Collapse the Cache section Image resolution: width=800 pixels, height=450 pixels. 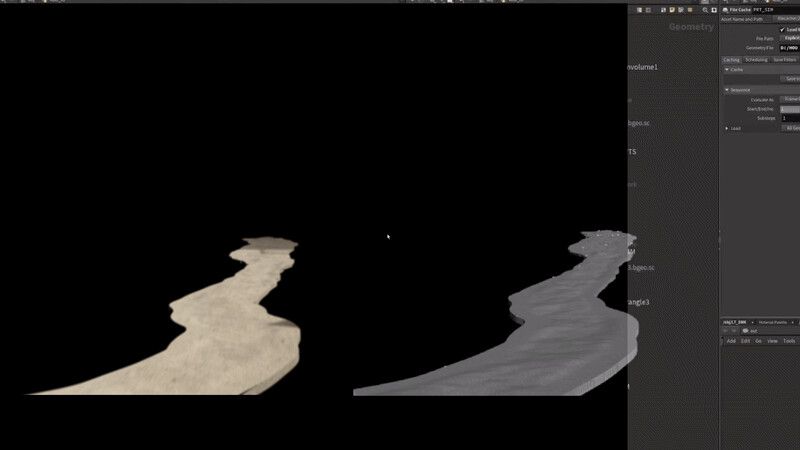[x=727, y=69]
